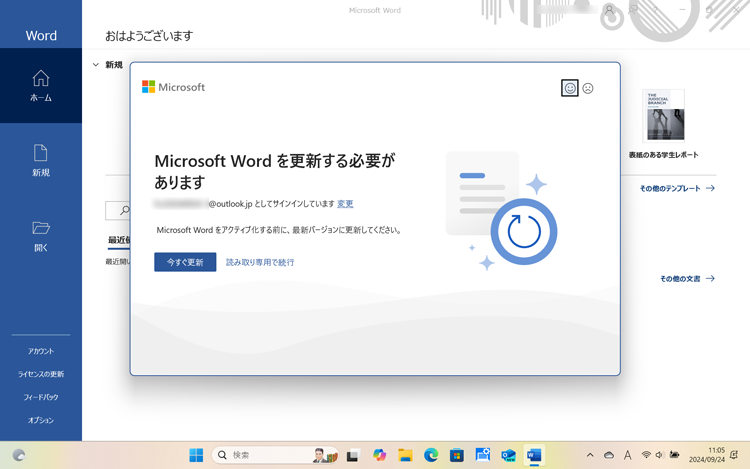
Task: Click the happy face feedback icon
Action: pos(570,88)
